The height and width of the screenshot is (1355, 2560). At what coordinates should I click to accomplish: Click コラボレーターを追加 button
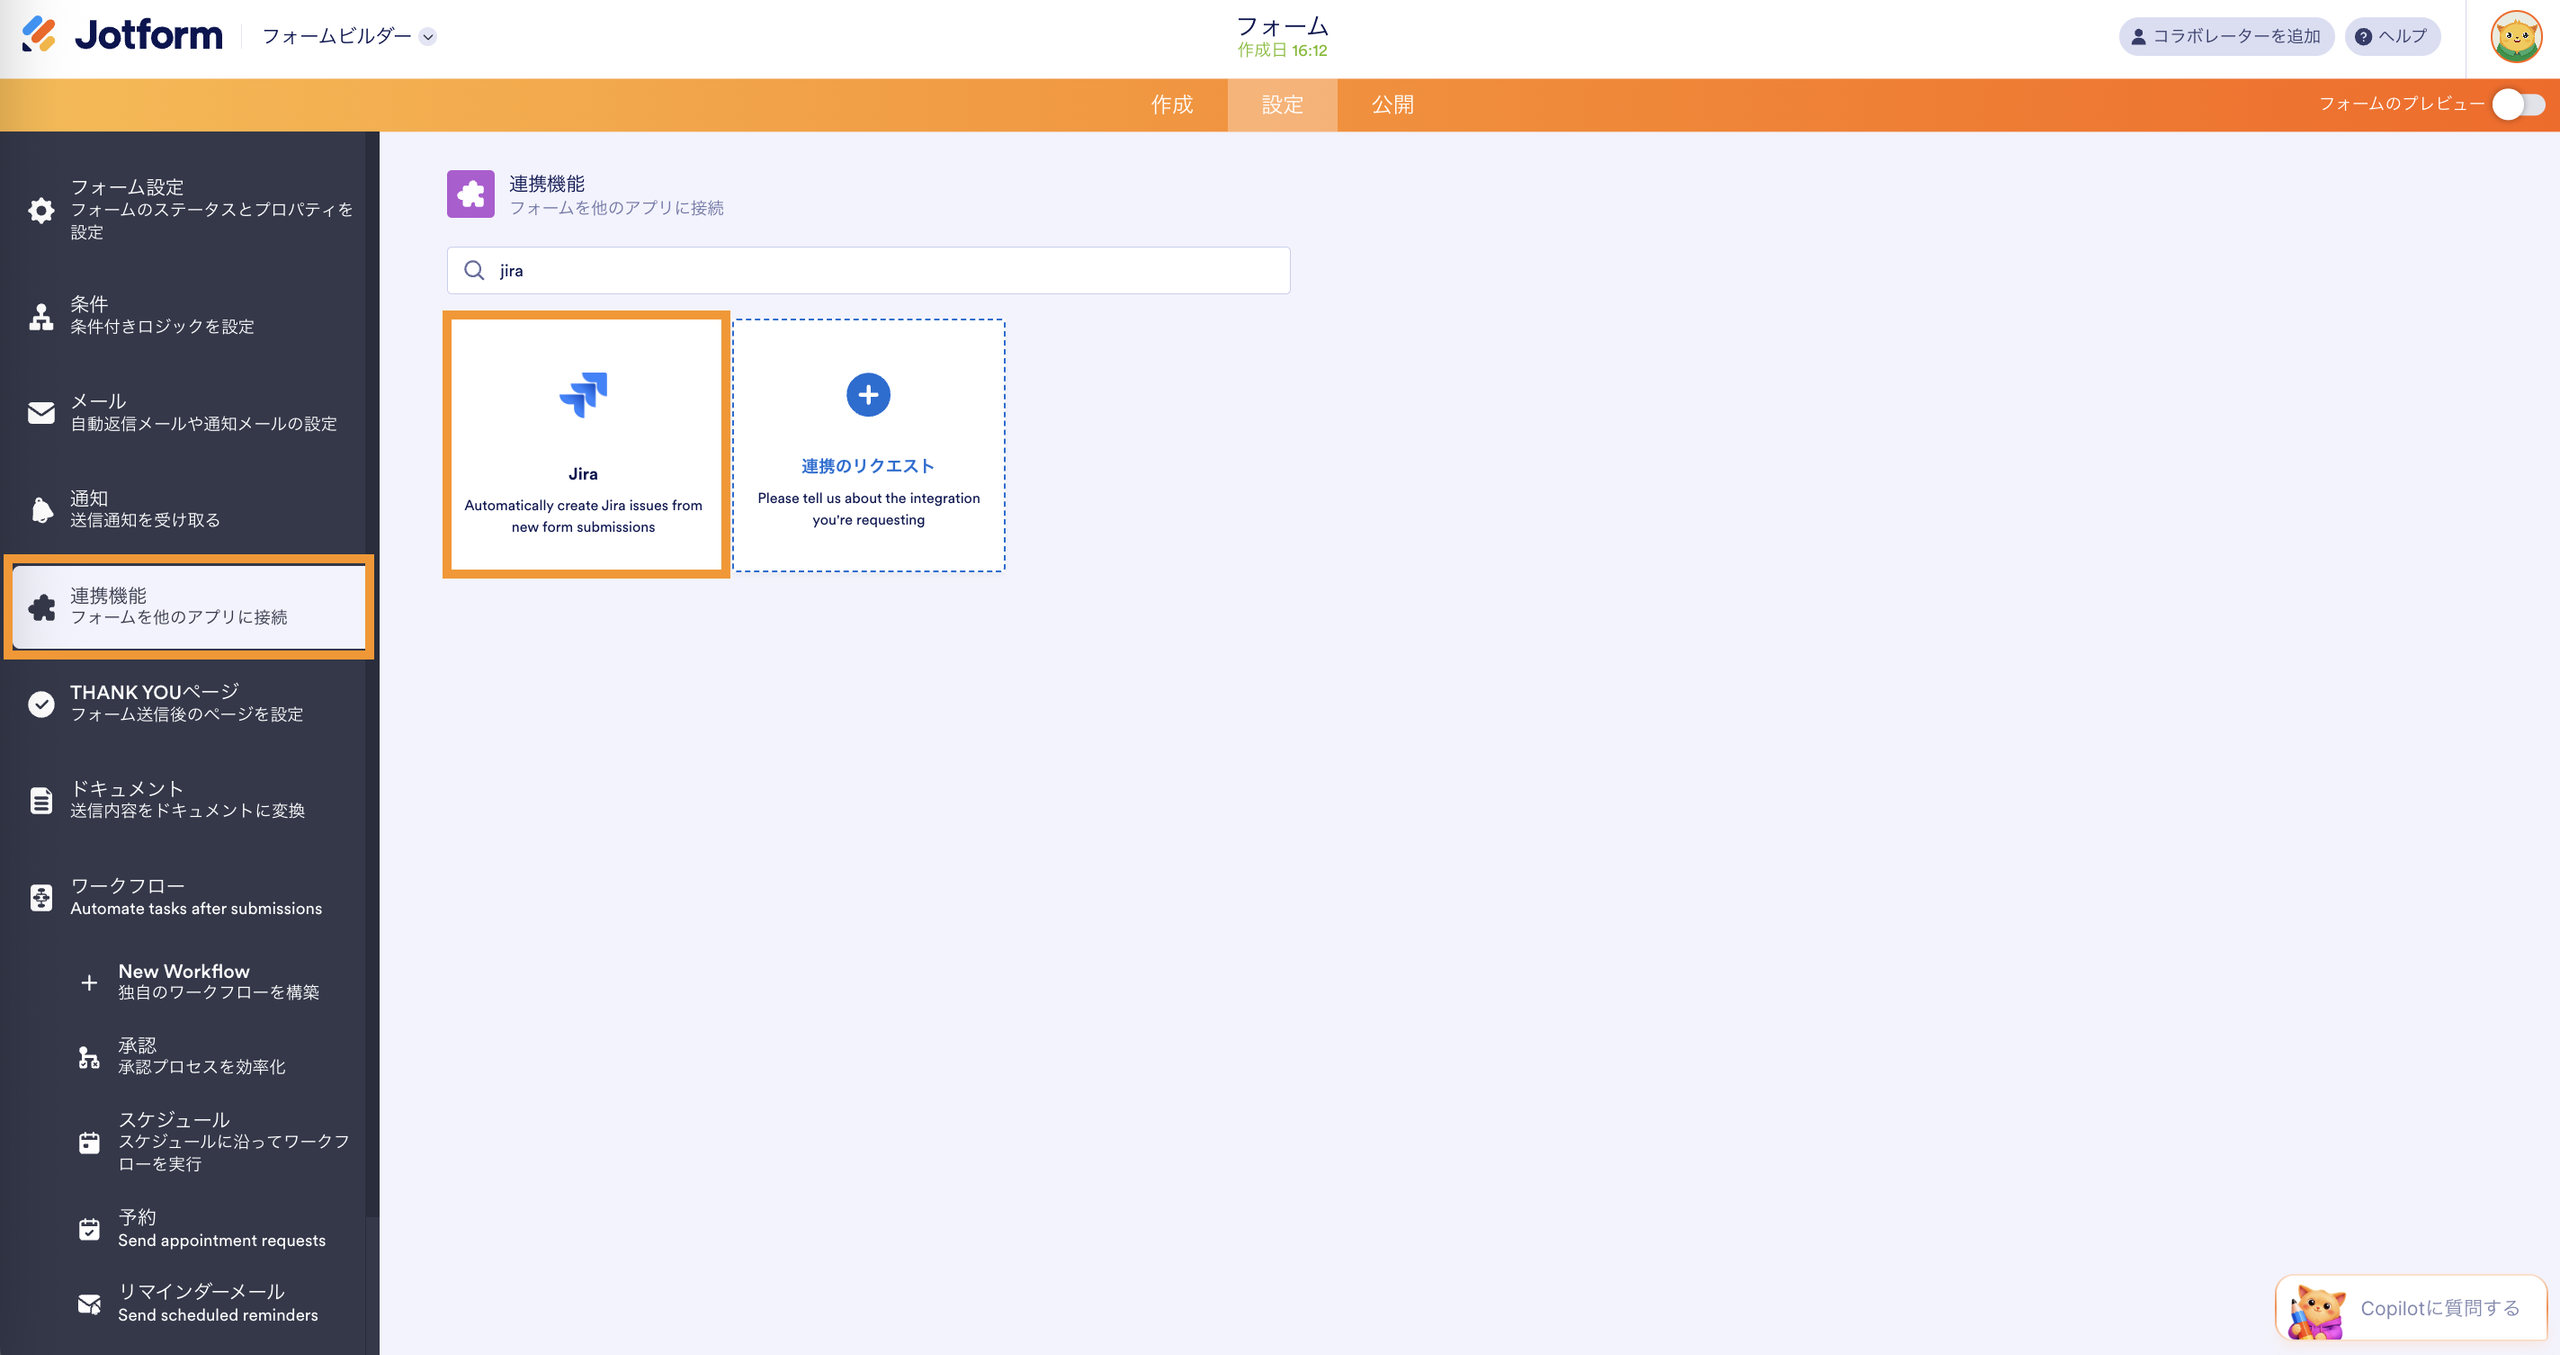(x=2226, y=36)
